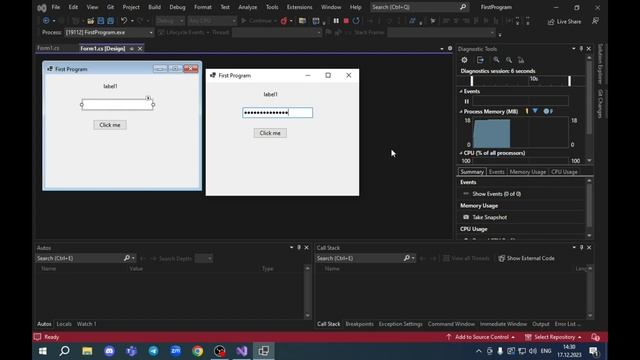Open Google Chrome from the taskbar
Image resolution: width=640 pixels, height=360 pixels.
point(198,351)
